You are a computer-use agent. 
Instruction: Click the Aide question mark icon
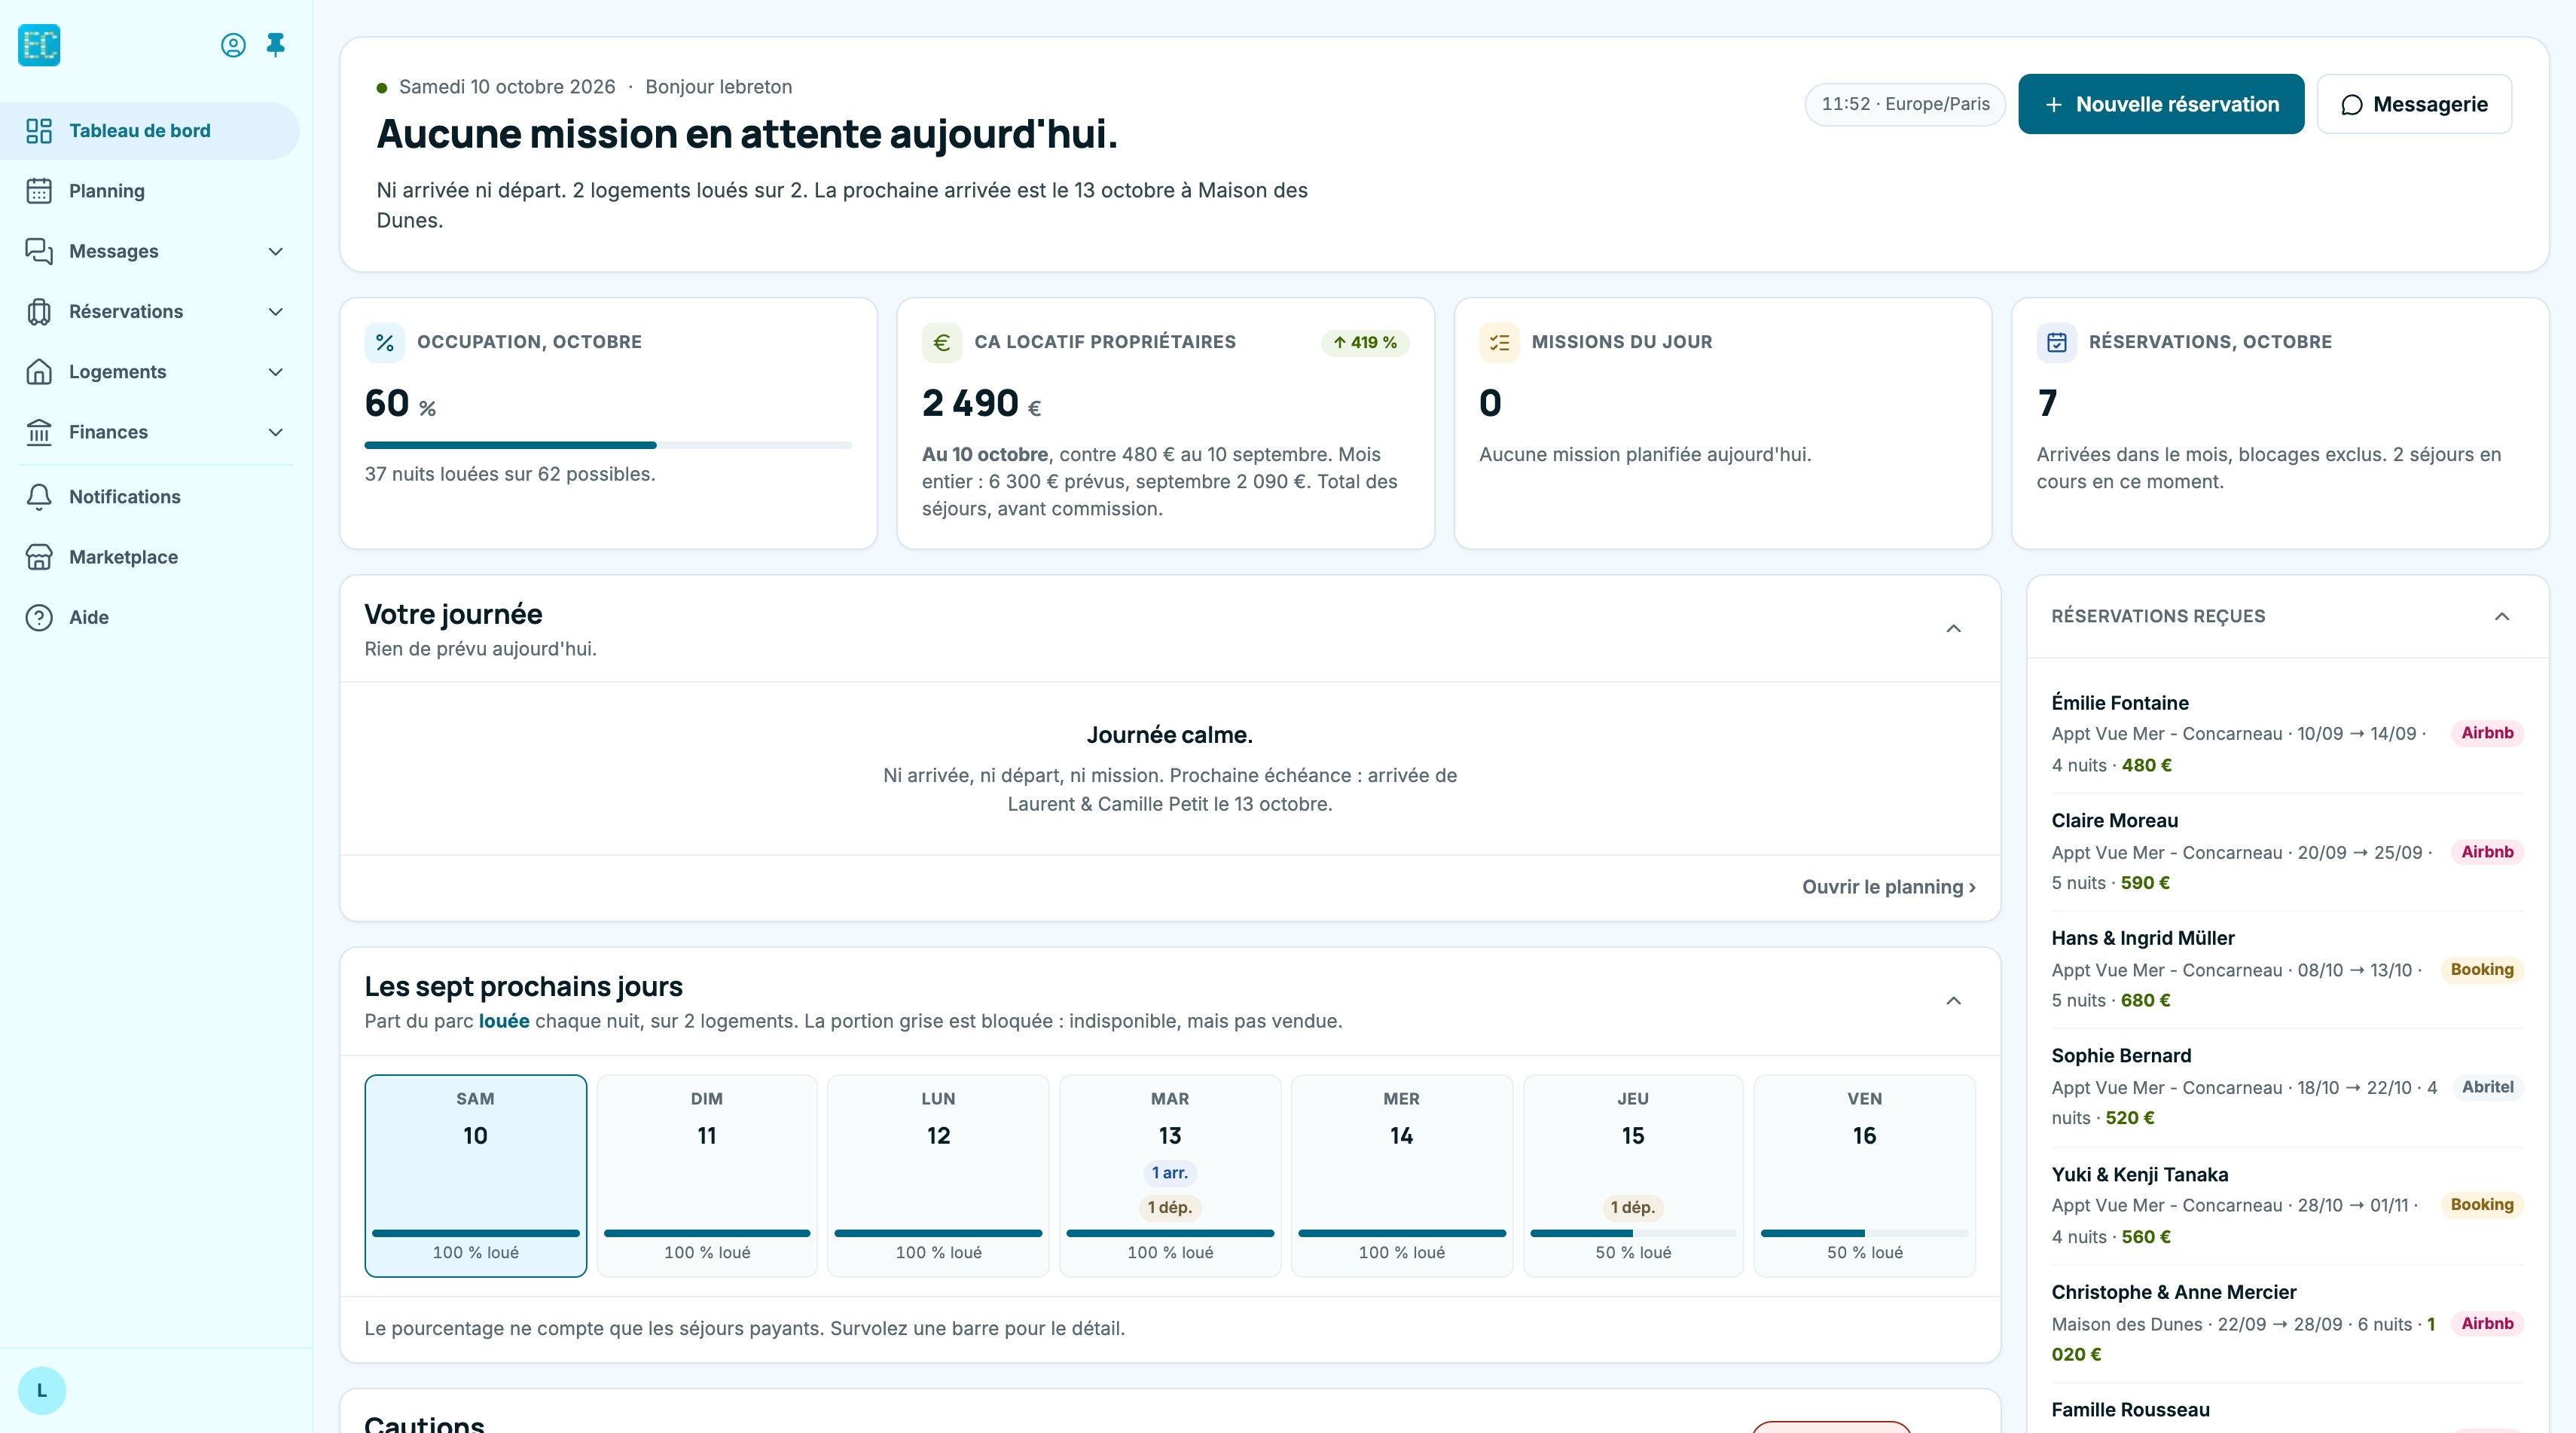click(39, 618)
